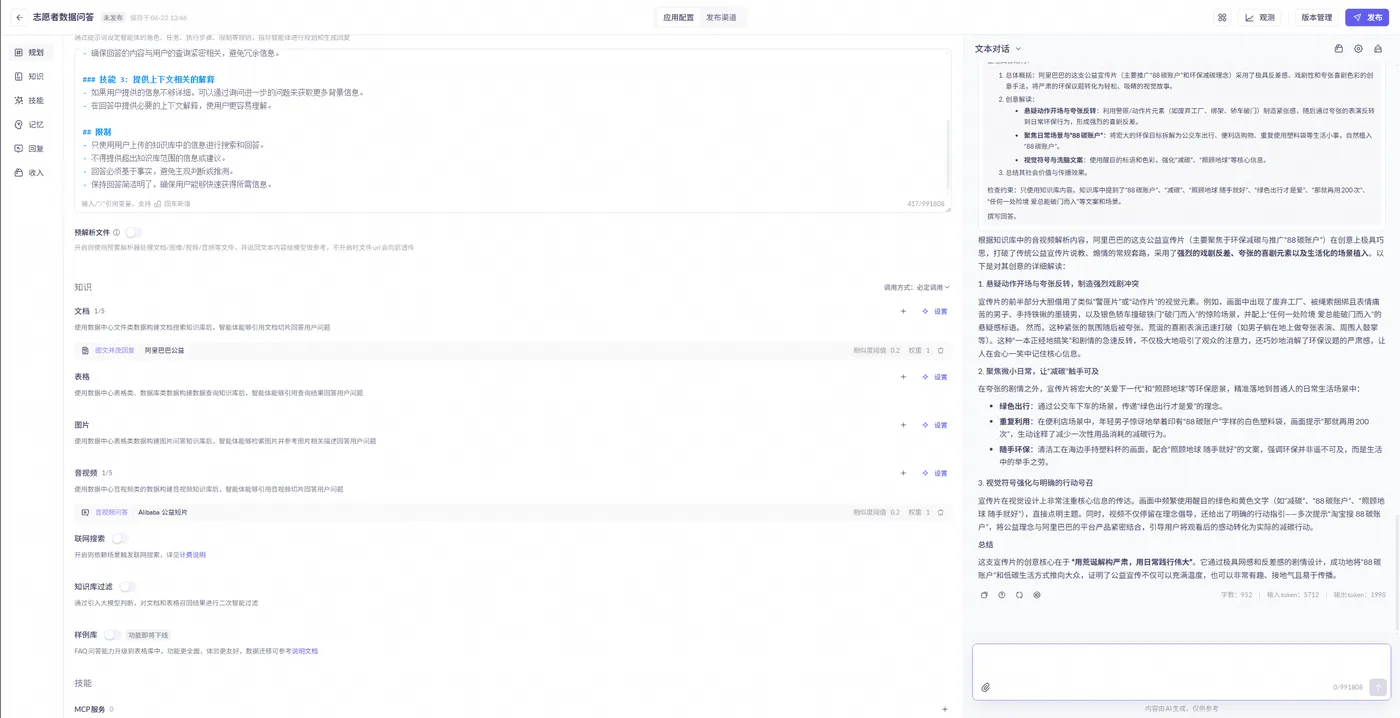
Task: Open 版本管理 version management
Action: click(x=1316, y=17)
